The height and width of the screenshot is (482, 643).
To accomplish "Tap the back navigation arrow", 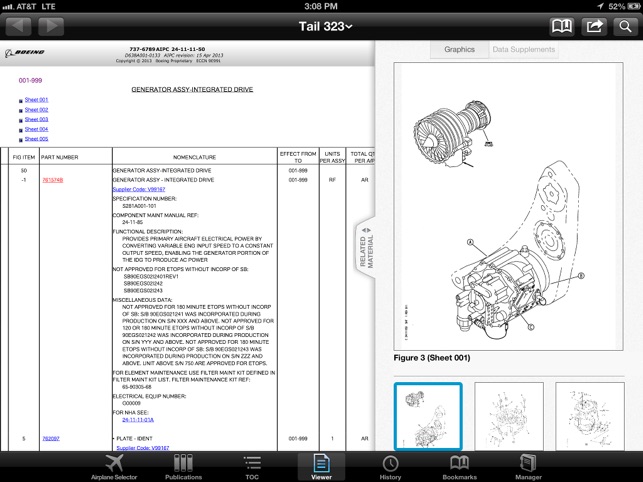I will point(18,27).
